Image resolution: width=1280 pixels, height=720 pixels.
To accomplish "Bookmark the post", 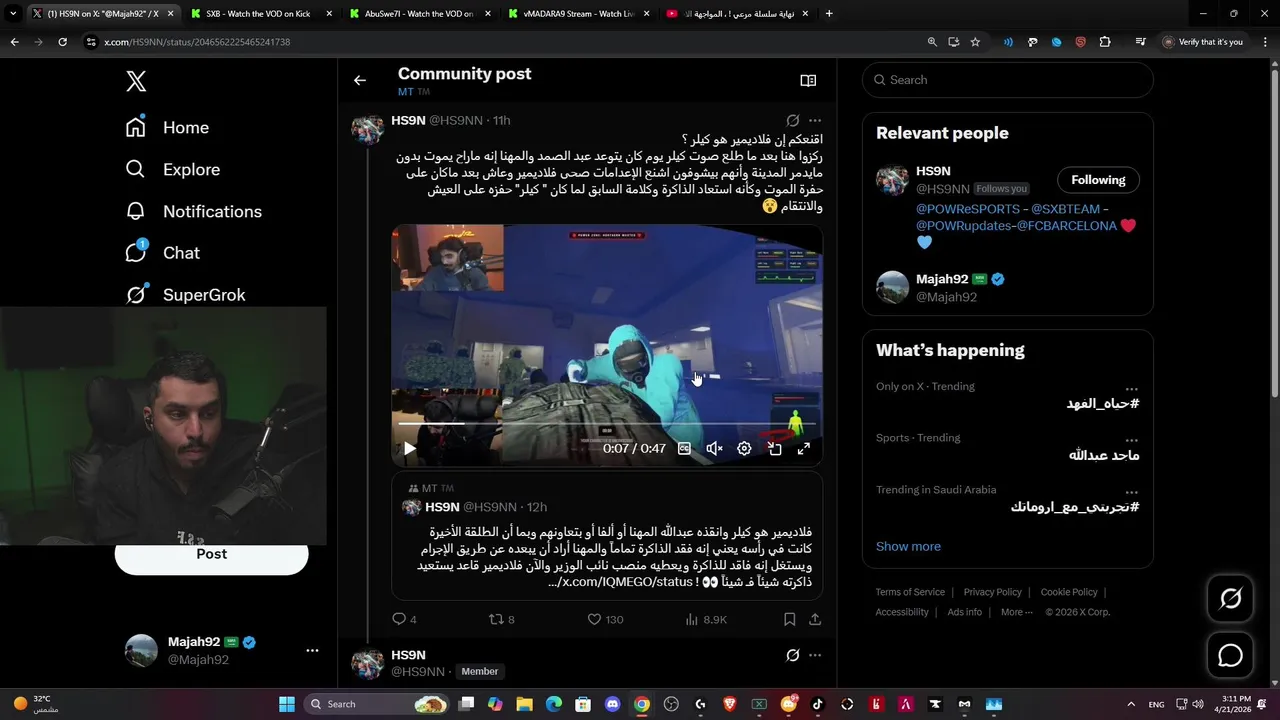I will (789, 619).
